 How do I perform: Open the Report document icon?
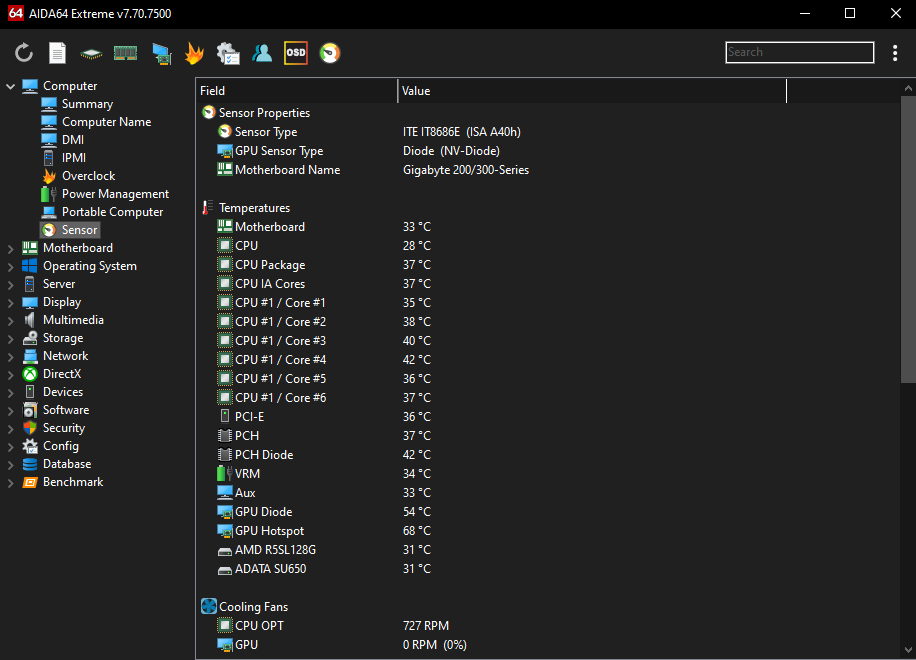point(58,53)
